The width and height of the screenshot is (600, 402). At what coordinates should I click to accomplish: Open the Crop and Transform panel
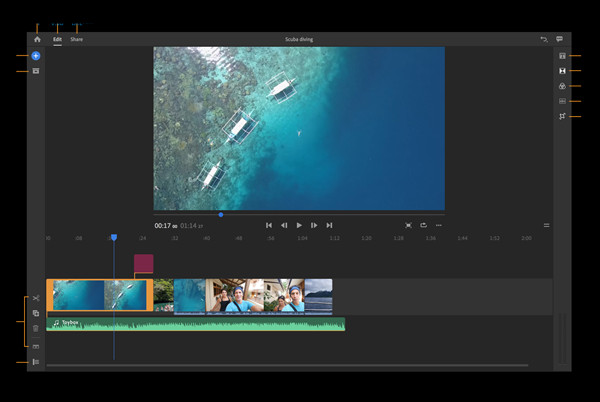[x=562, y=117]
